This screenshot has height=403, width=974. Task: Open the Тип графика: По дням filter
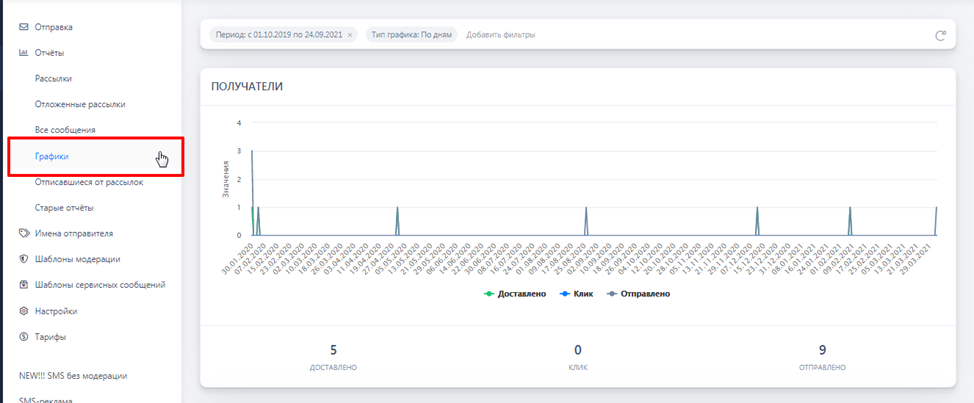coord(411,35)
